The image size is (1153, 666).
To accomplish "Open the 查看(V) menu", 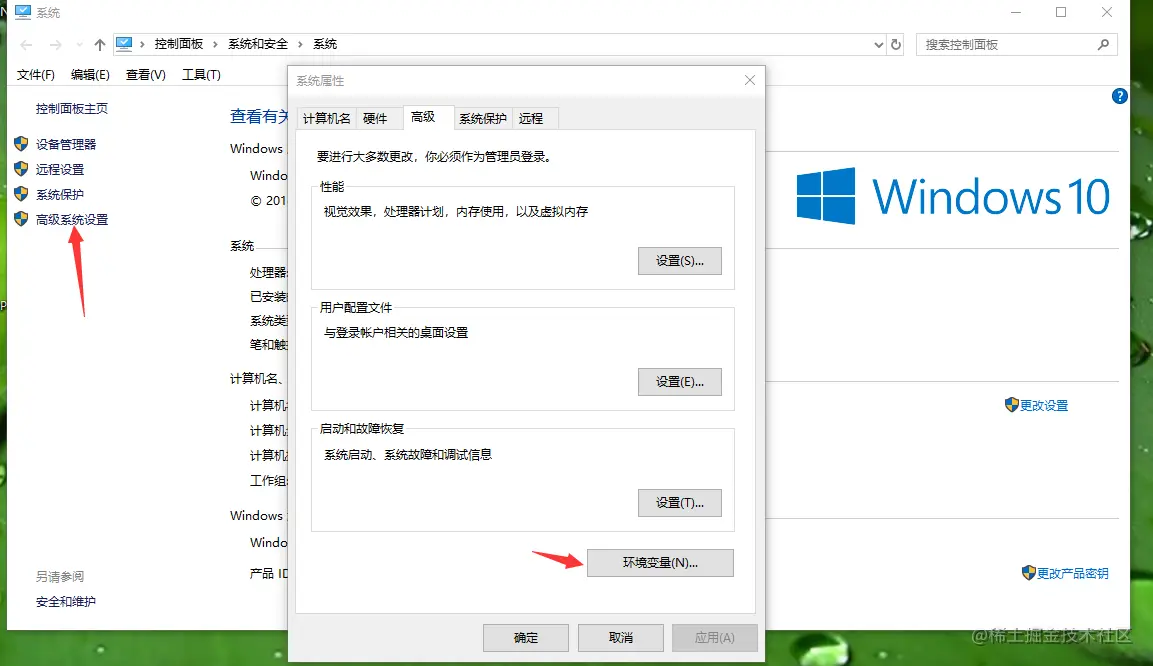I will pyautogui.click(x=146, y=74).
